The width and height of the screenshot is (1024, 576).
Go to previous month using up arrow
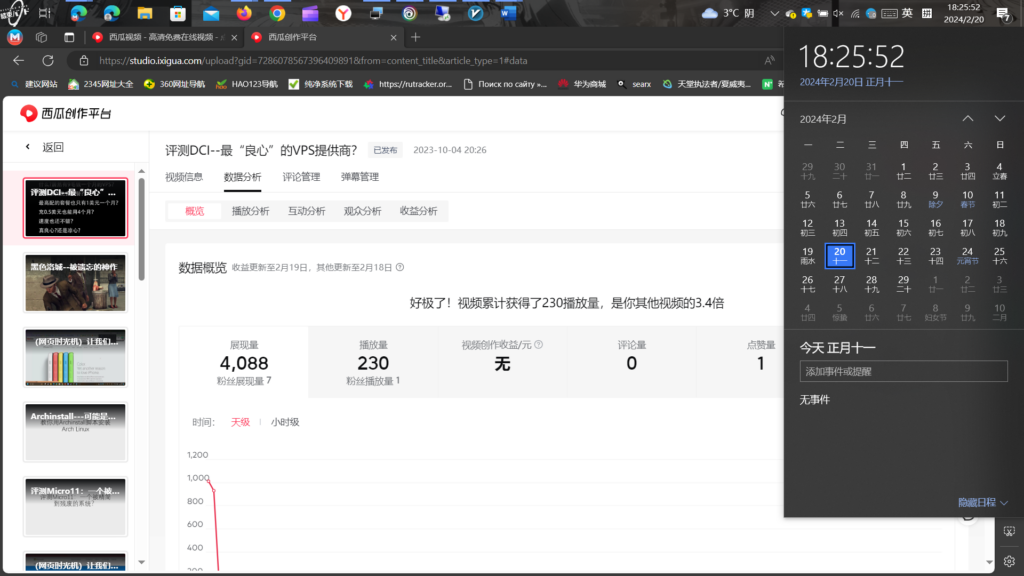tap(967, 119)
